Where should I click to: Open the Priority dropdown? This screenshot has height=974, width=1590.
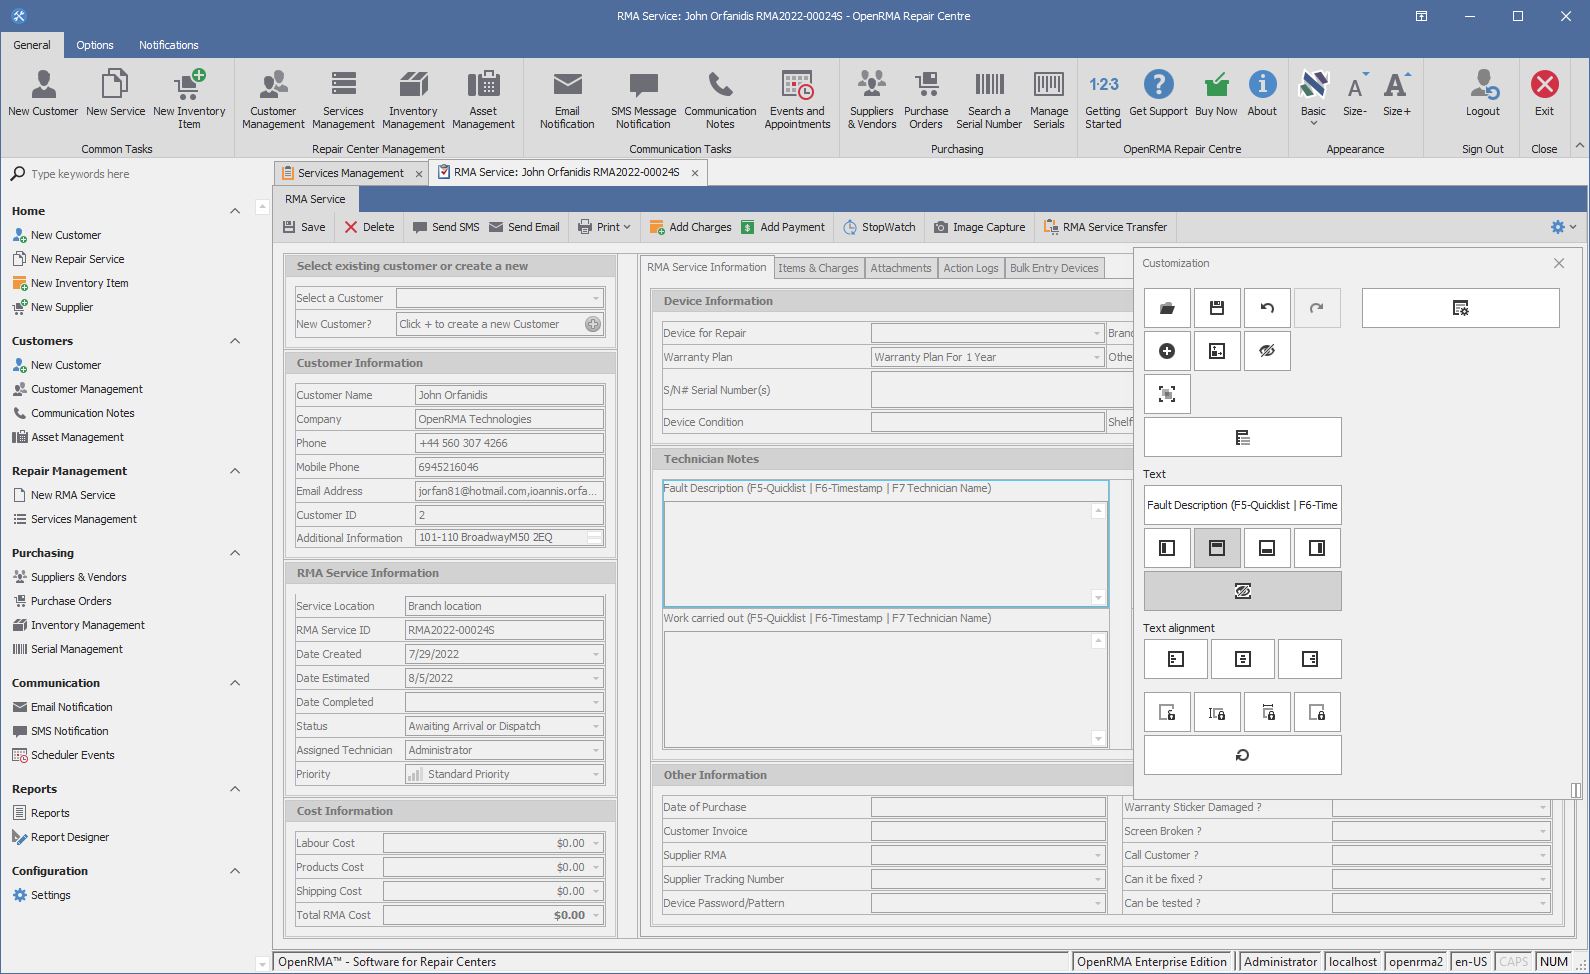click(595, 774)
